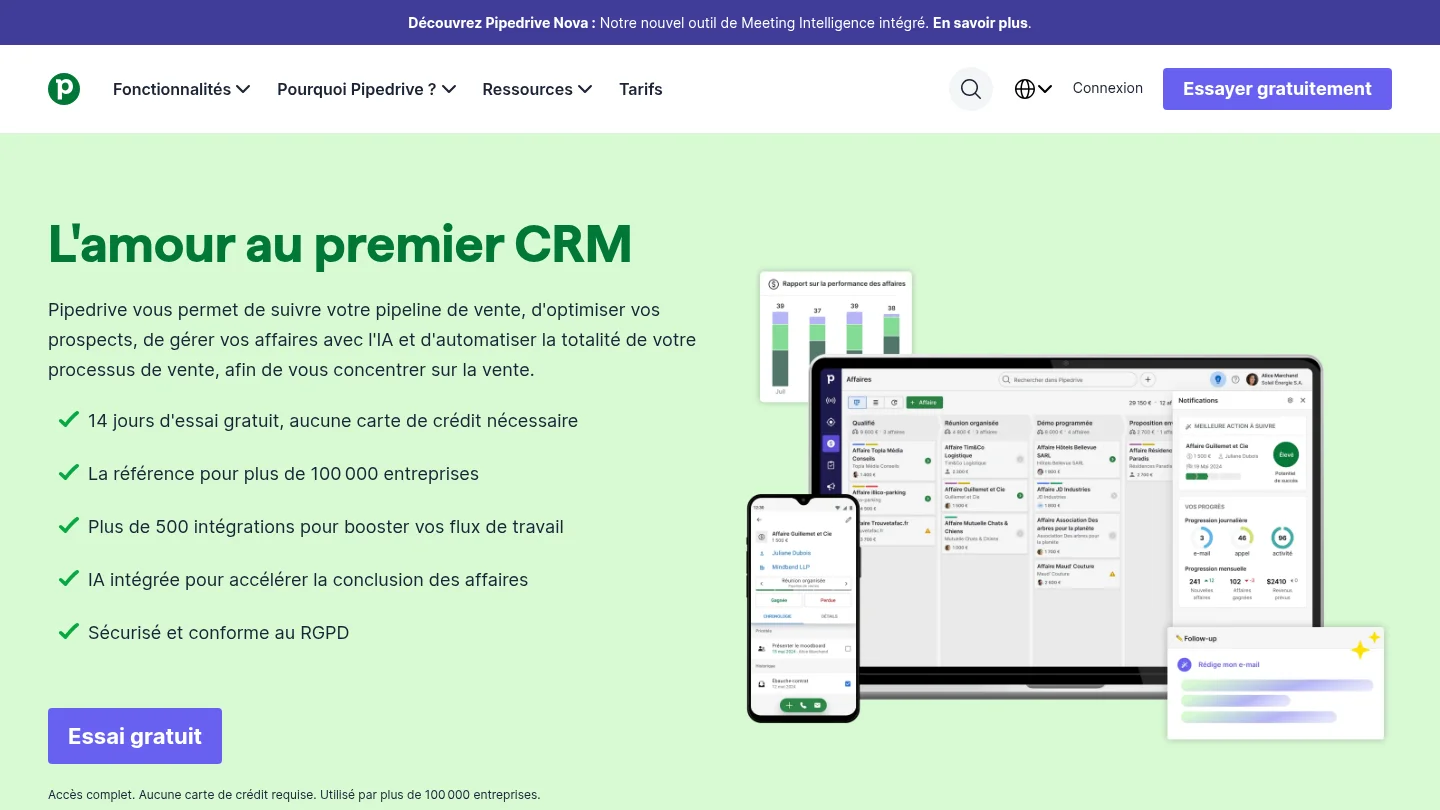Follow the En savoir plus banner link
This screenshot has height=810, width=1440.
980,22
